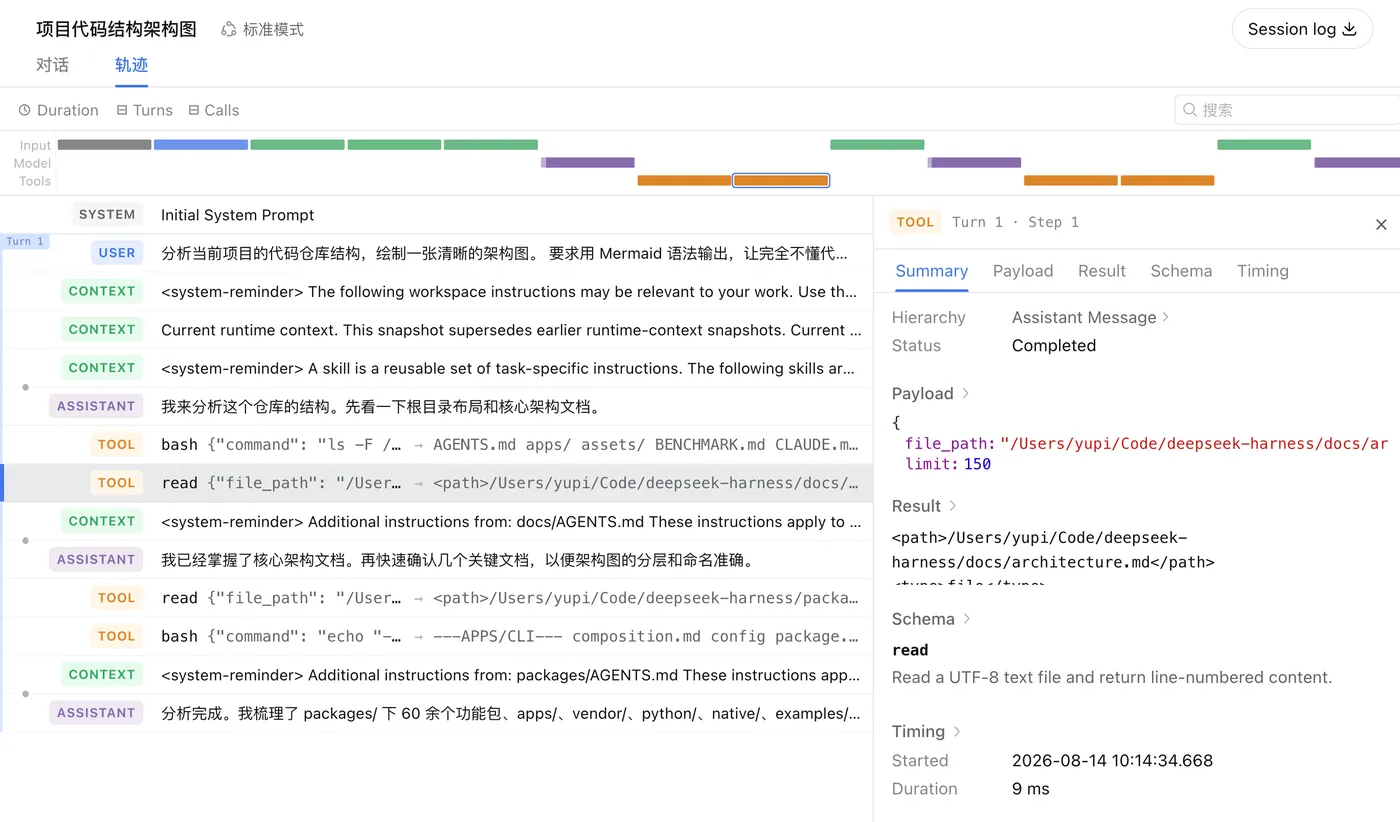Viewport: 1400px width, 822px height.
Task: Click the file_path value in Payload
Action: pos(1194,444)
